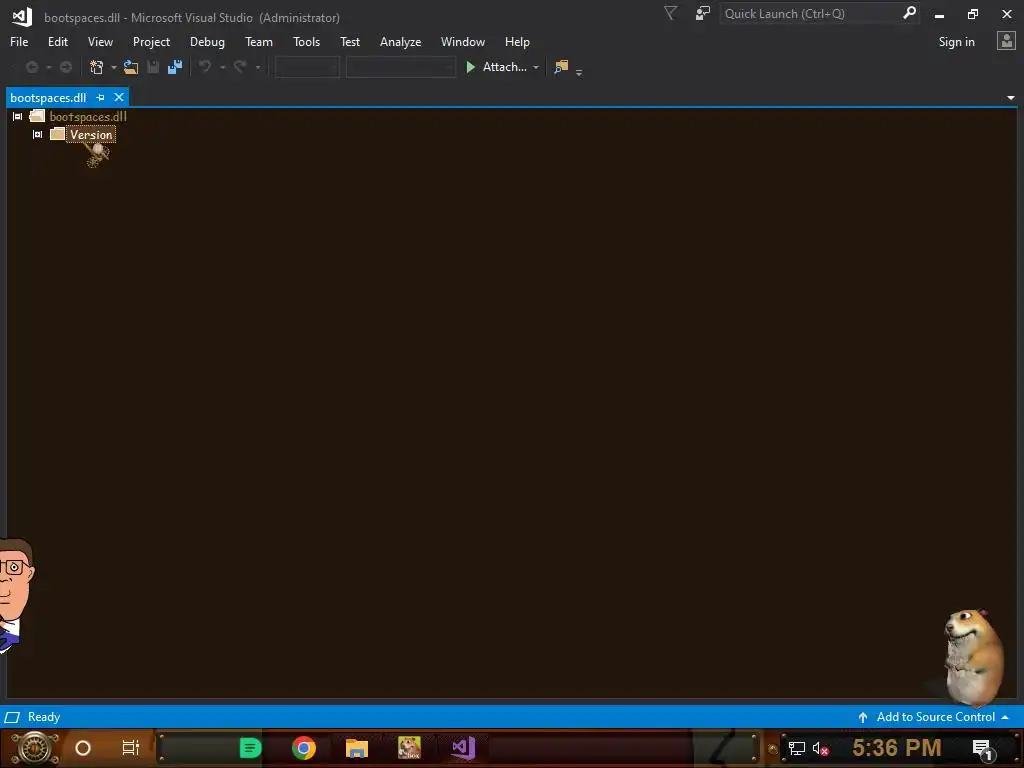The width and height of the screenshot is (1024, 768).
Task: Select the bootspaces.dll root tree item
Action: 88,116
